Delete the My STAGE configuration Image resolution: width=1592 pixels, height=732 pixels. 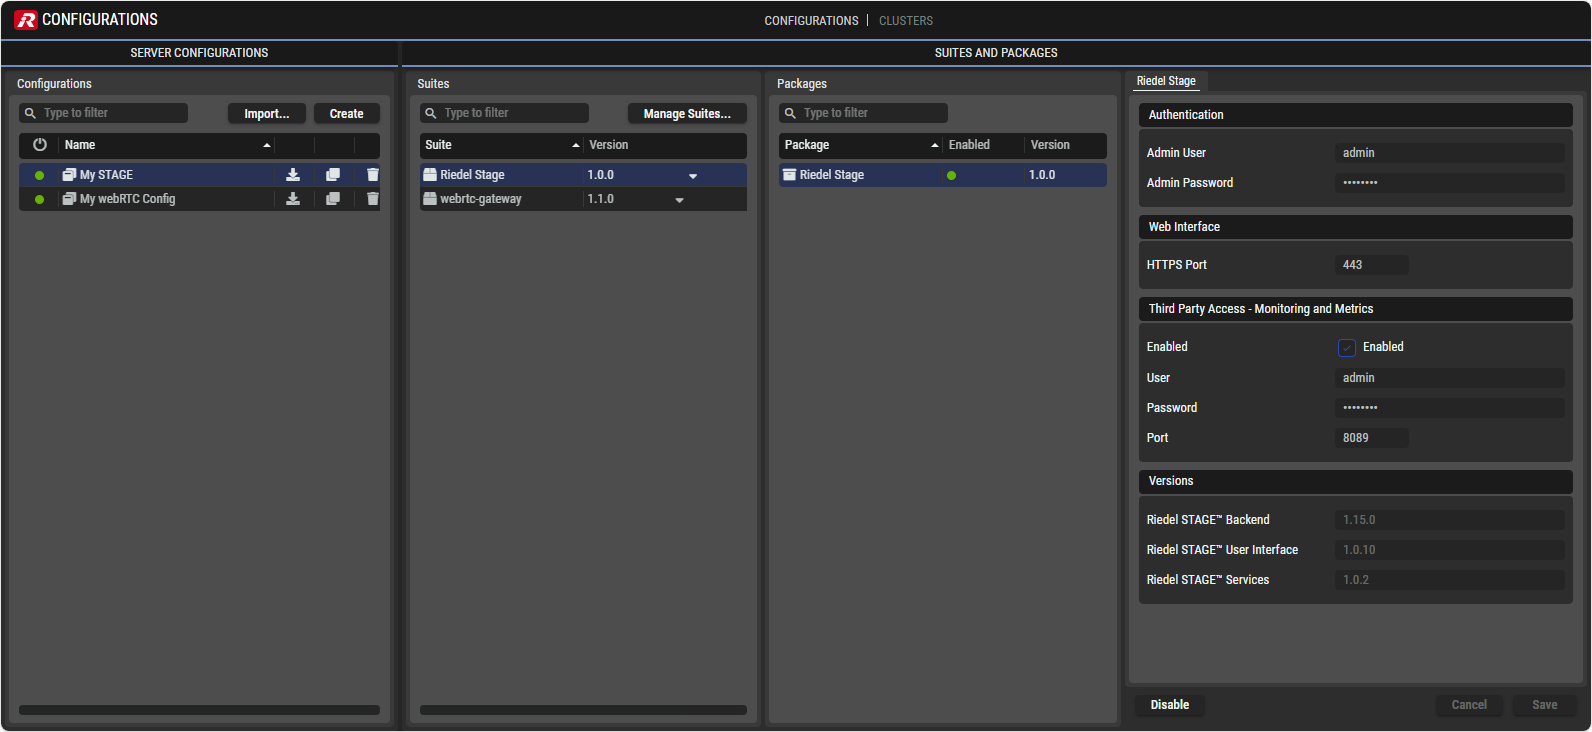click(372, 175)
